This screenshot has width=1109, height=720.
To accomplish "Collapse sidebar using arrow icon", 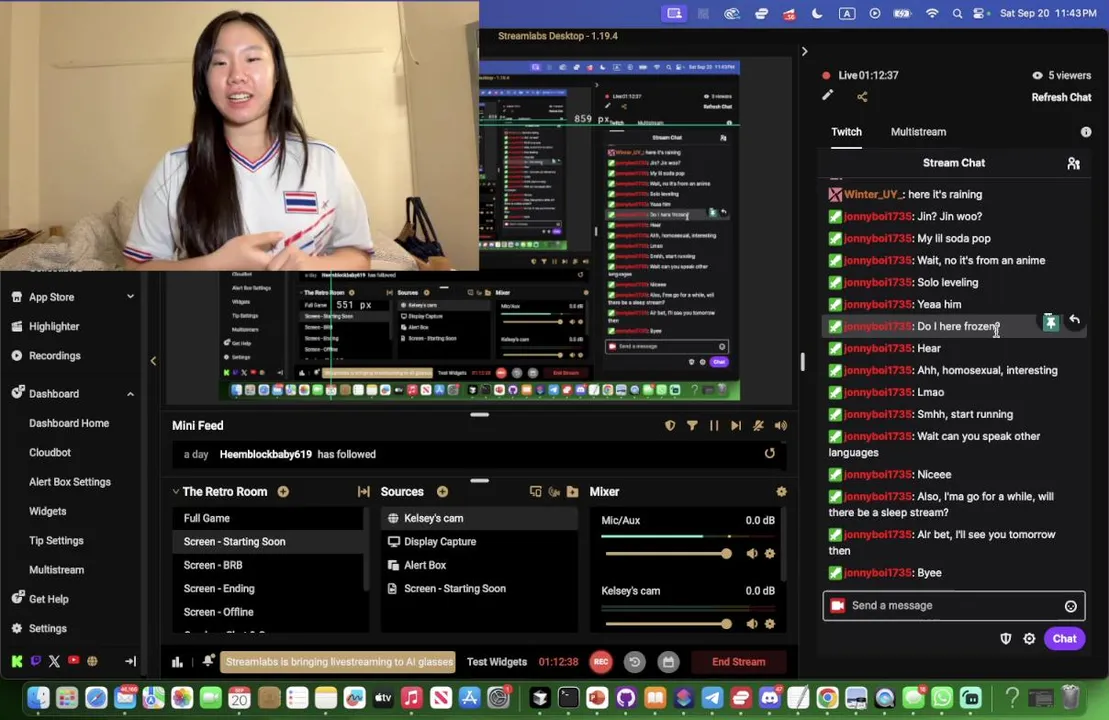I will [x=130, y=661].
